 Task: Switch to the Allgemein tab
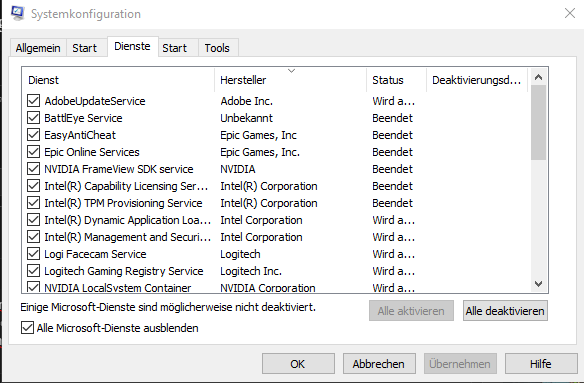[x=38, y=48]
